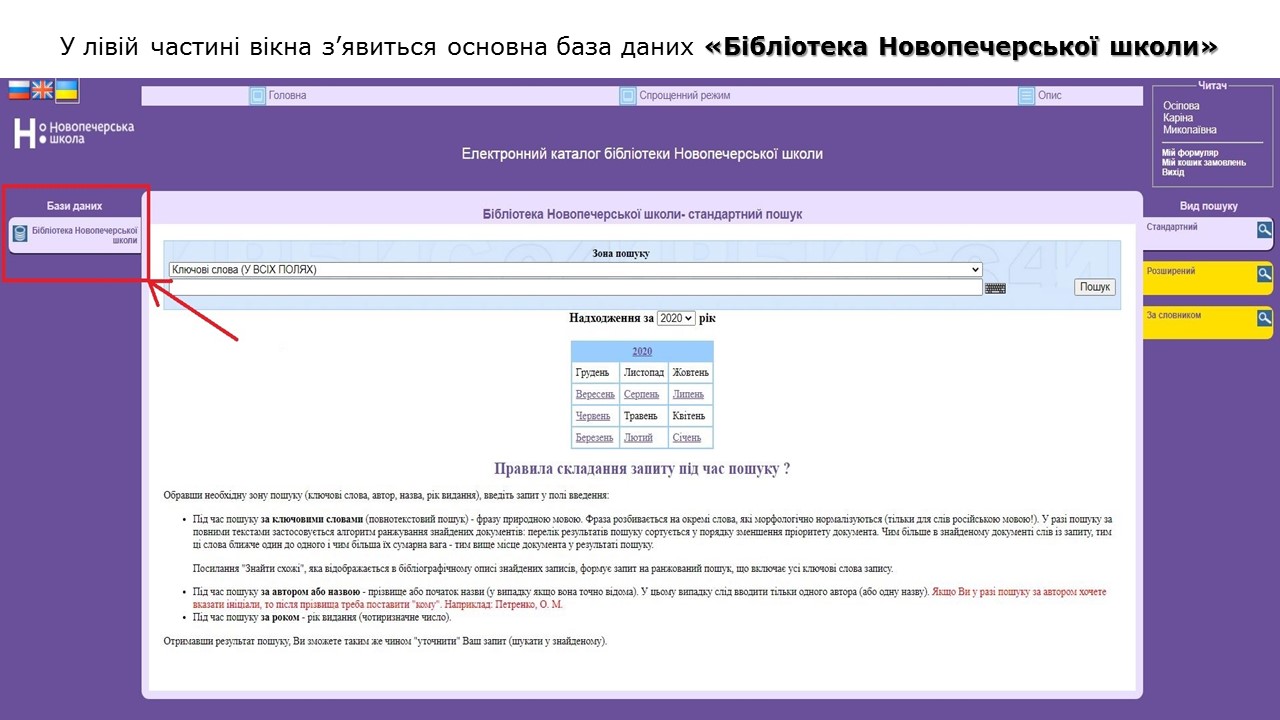This screenshot has width=1280, height=720.
Task: Click the magnifier icon for Розширений search
Action: 1265,274
